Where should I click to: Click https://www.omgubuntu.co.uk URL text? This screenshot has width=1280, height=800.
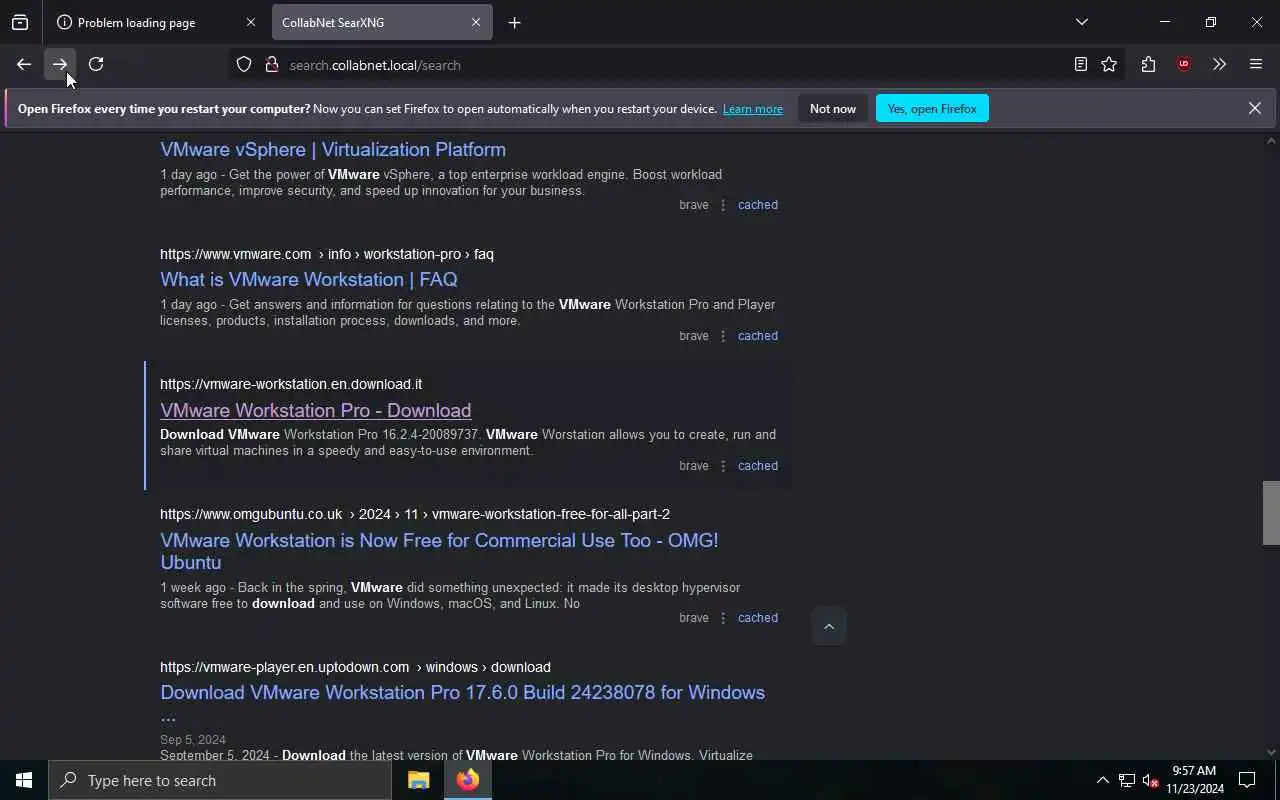point(251,514)
